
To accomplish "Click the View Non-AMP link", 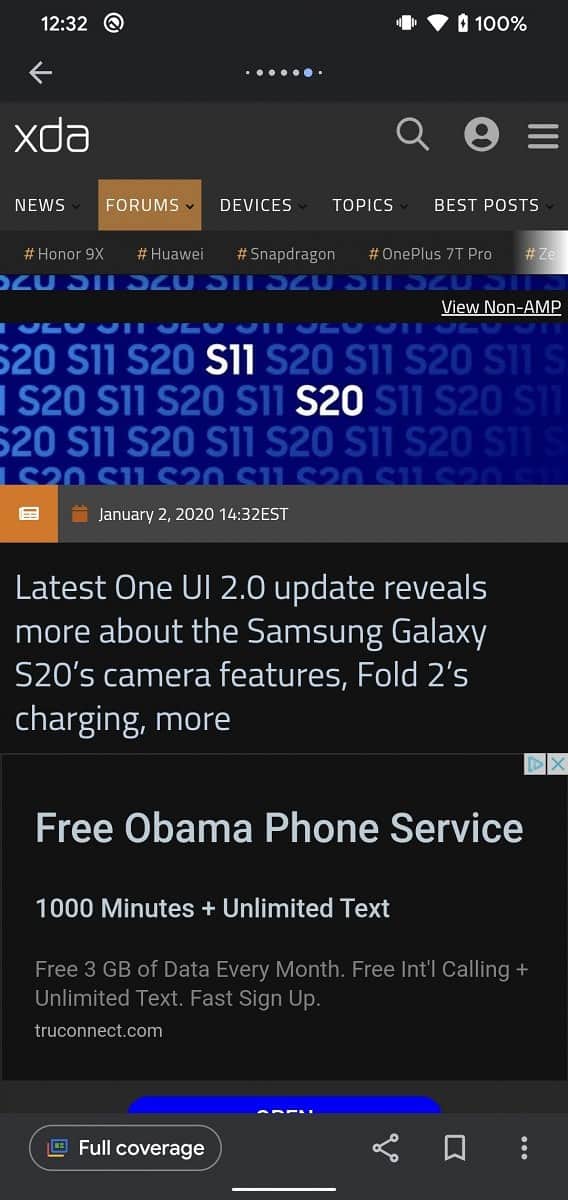I will [x=501, y=307].
